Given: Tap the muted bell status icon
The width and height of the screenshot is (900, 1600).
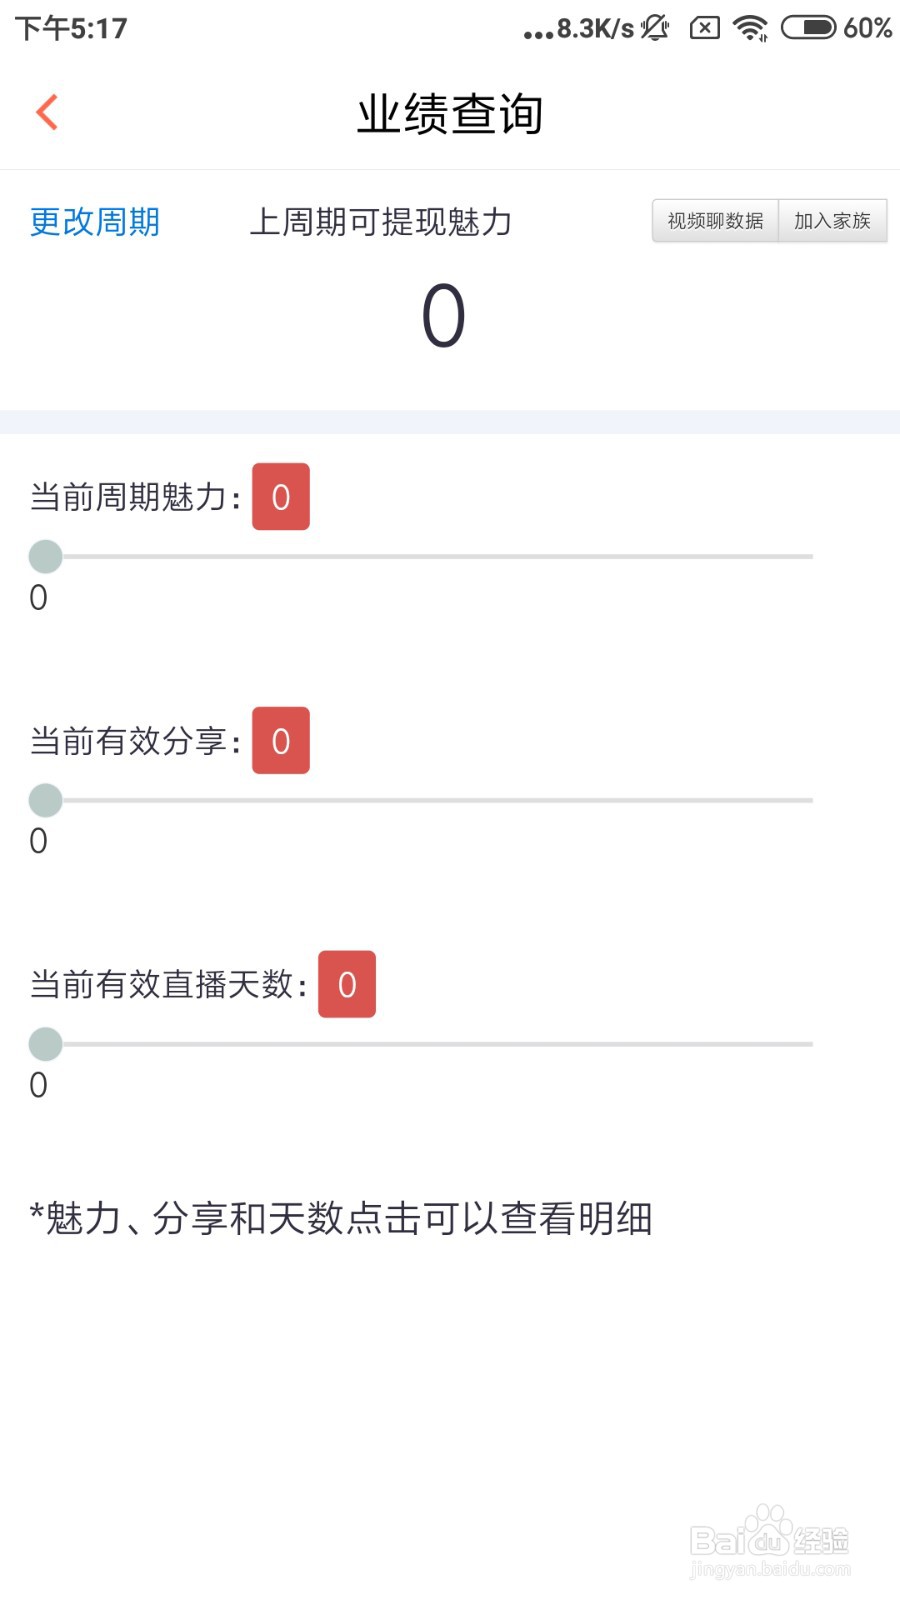Looking at the screenshot, I should [x=656, y=28].
